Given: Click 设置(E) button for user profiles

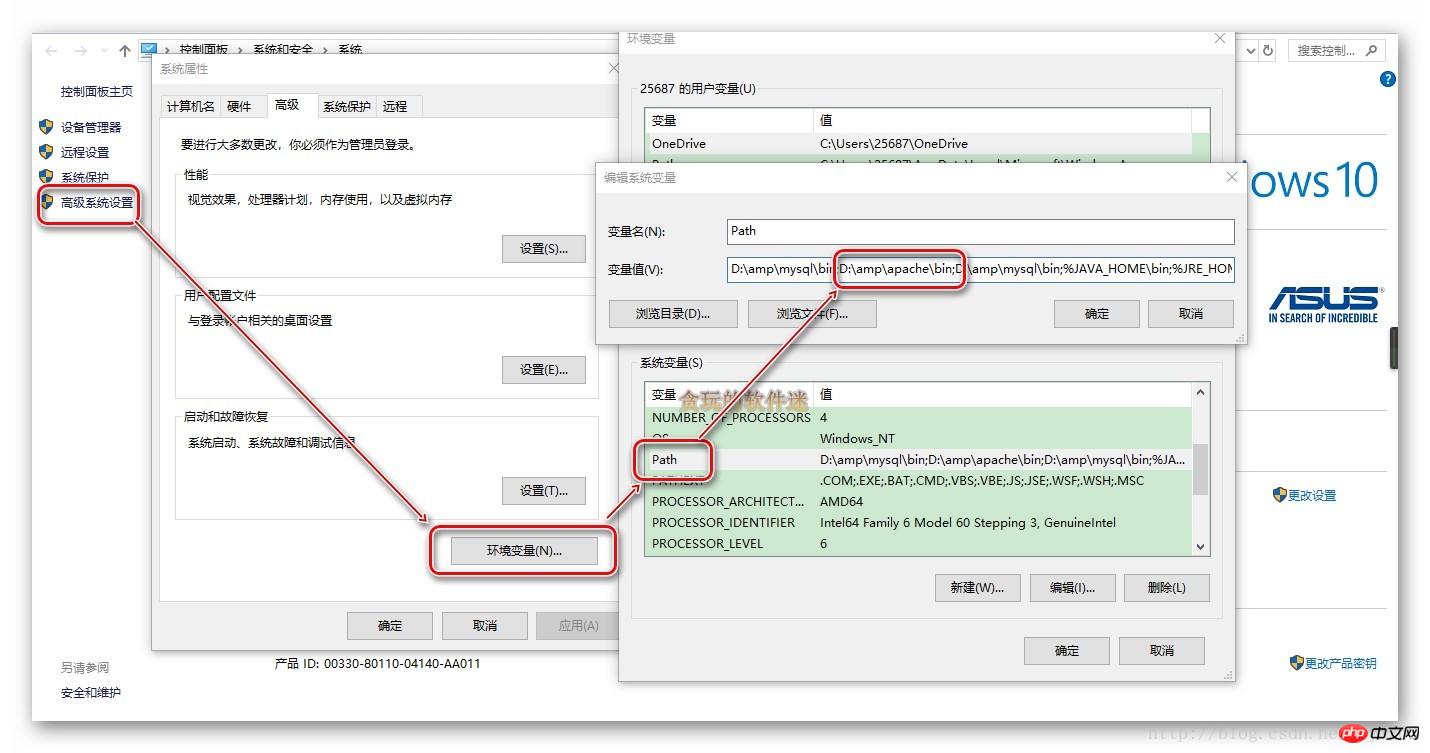Looking at the screenshot, I should (x=543, y=370).
